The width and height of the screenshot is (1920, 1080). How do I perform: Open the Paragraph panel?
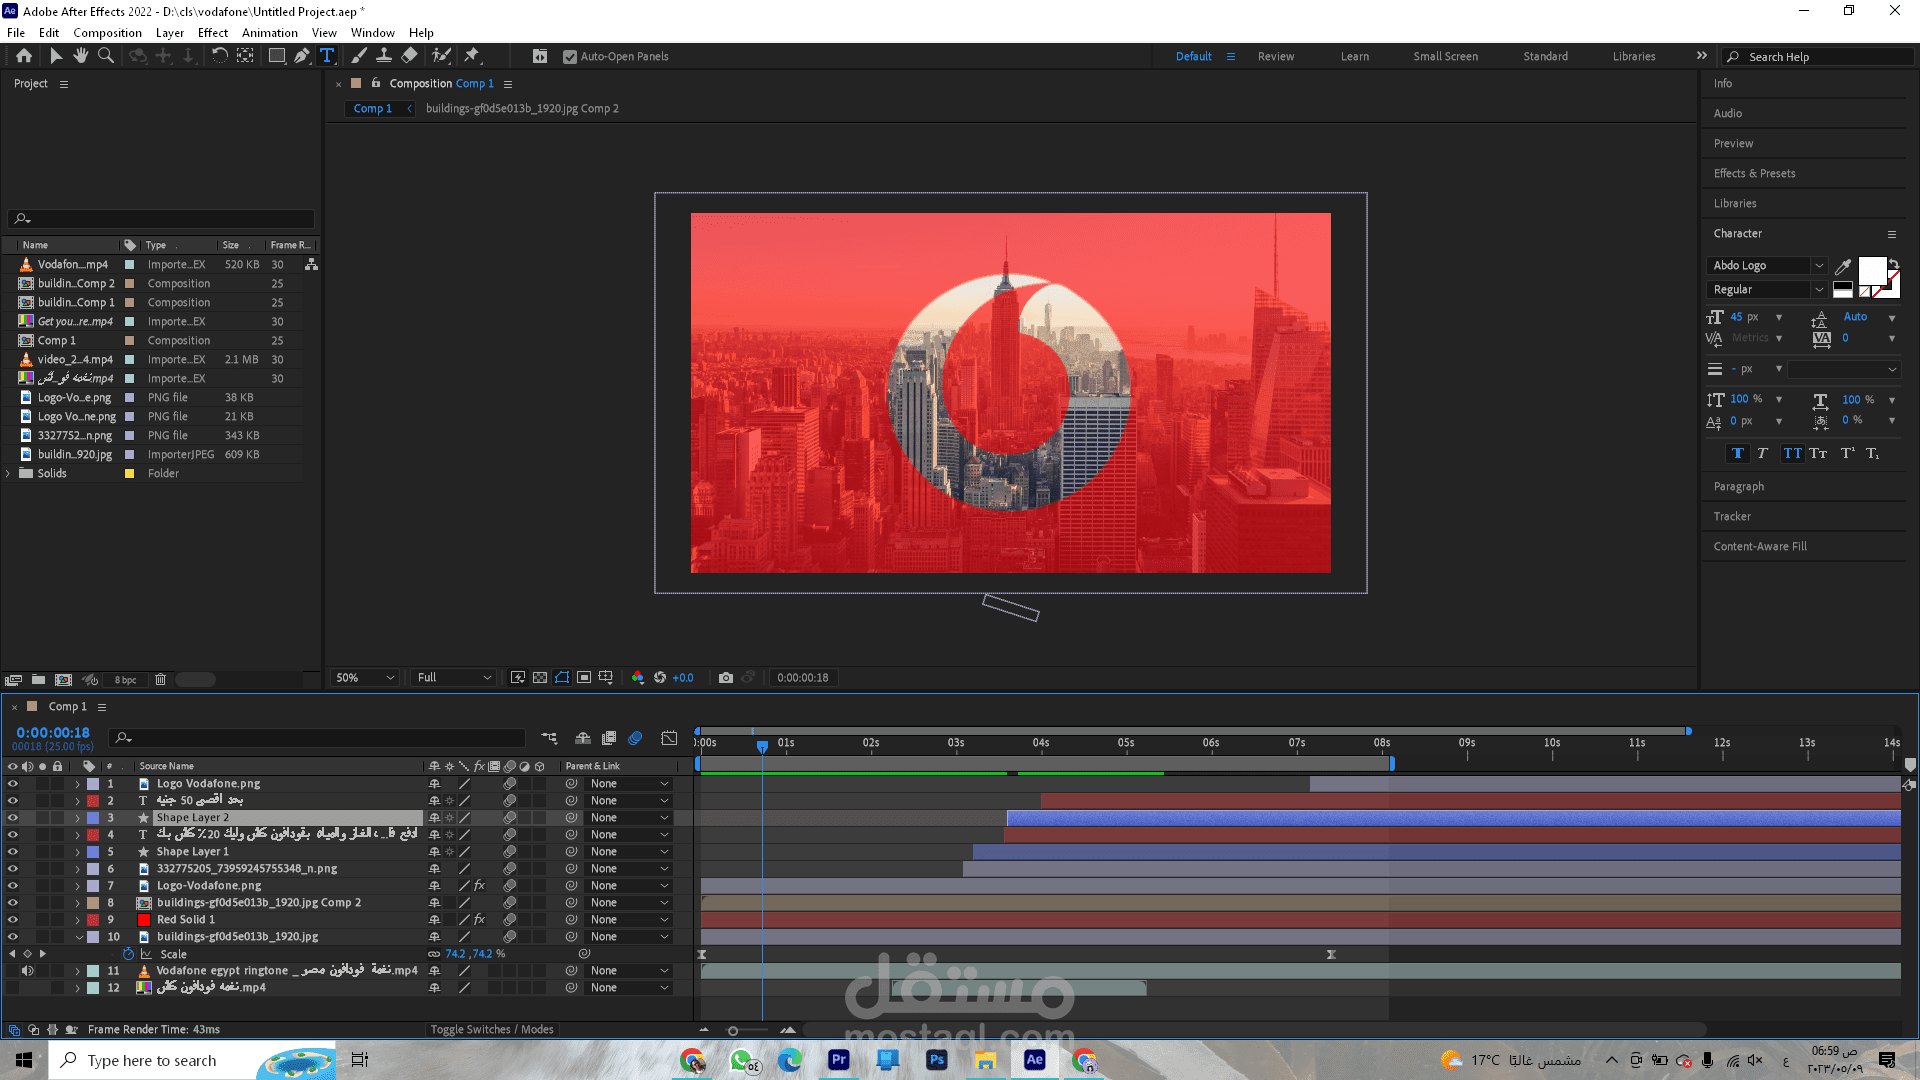click(x=1739, y=487)
